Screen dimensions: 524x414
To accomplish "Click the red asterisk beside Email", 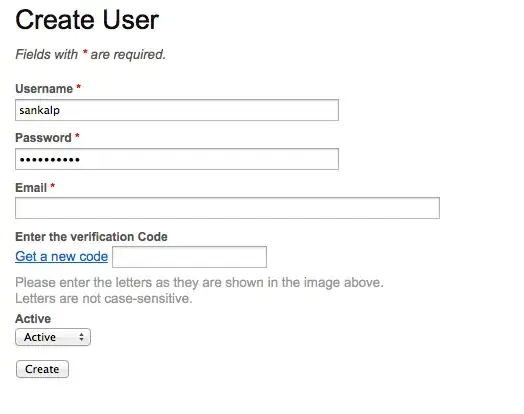I will pyautogui.click(x=52, y=186).
